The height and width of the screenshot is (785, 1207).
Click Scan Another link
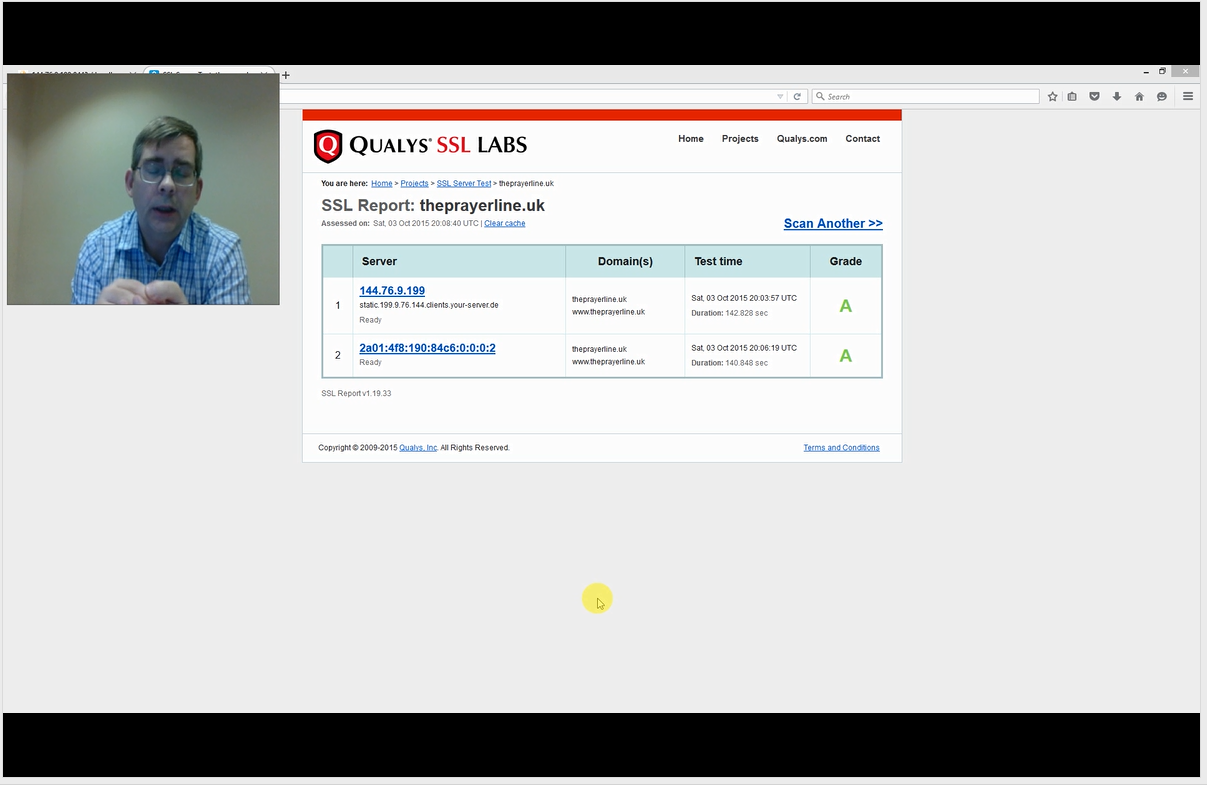point(833,224)
